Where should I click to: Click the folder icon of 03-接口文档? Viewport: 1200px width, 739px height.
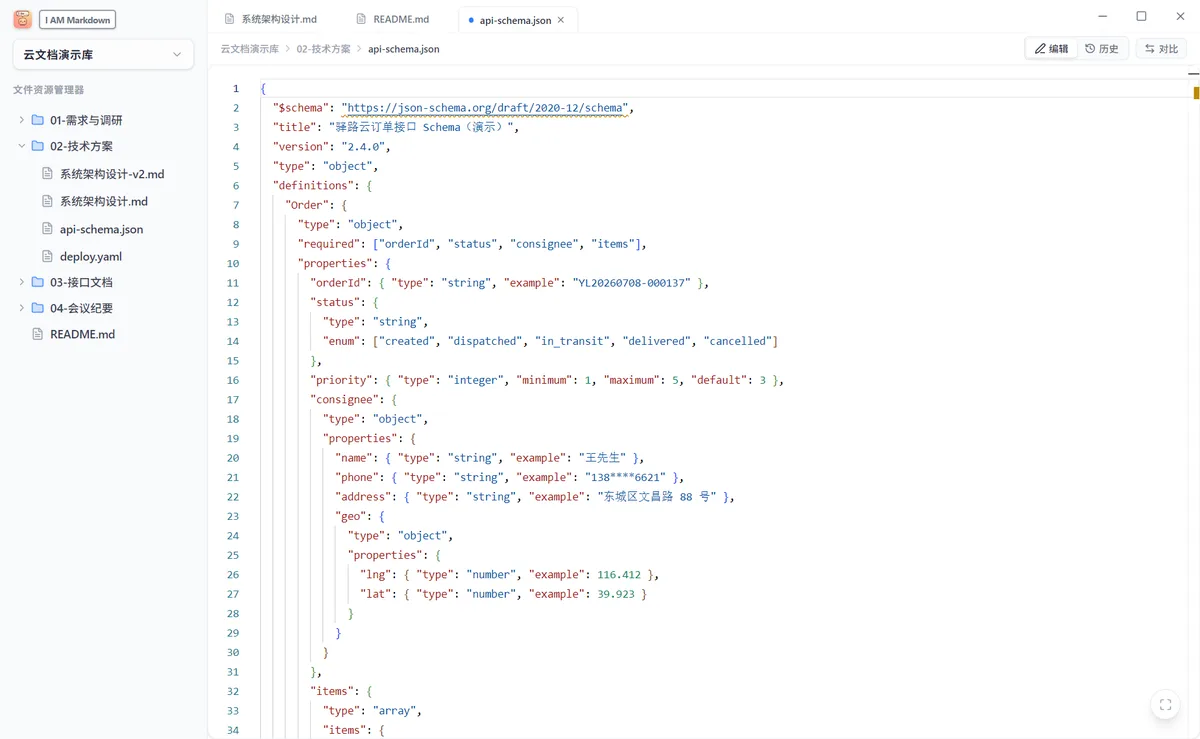37,282
